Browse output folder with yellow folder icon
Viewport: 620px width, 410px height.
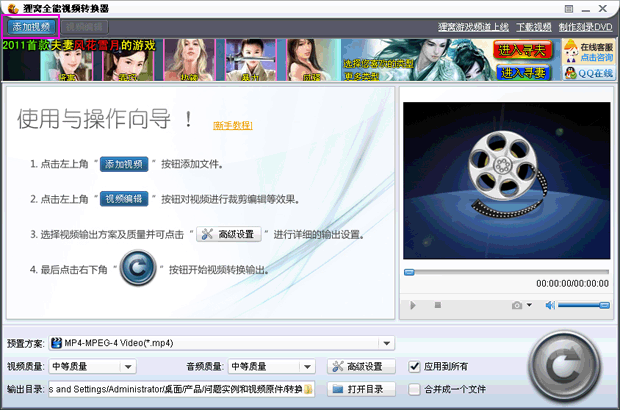[x=309, y=389]
